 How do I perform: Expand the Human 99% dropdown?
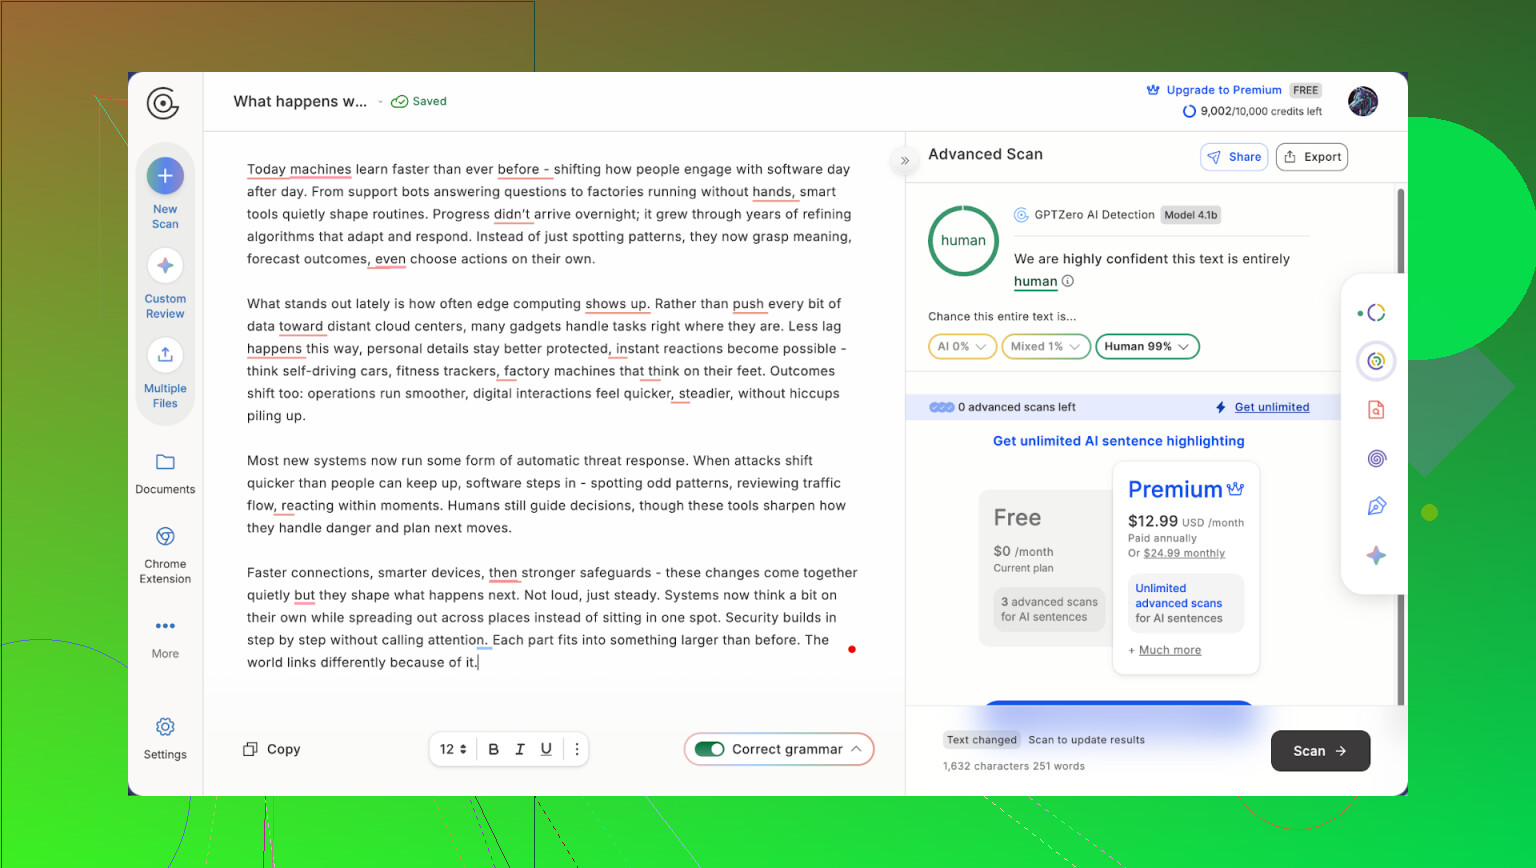click(1147, 347)
